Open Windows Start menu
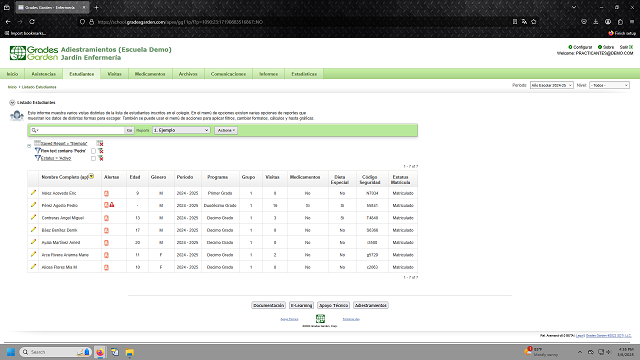The image size is (640, 360). pos(11,352)
